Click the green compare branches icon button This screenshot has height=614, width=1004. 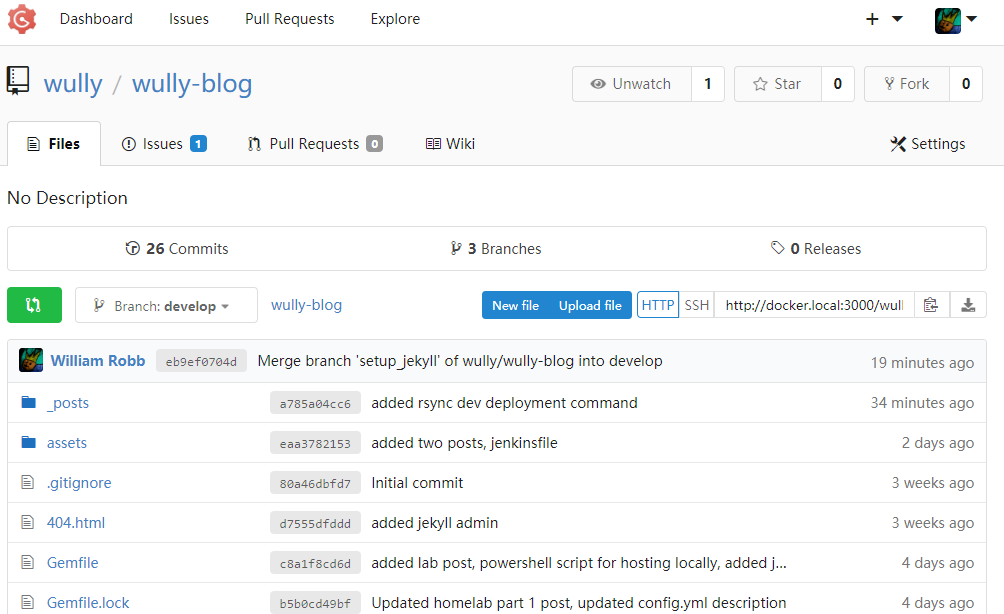(34, 305)
